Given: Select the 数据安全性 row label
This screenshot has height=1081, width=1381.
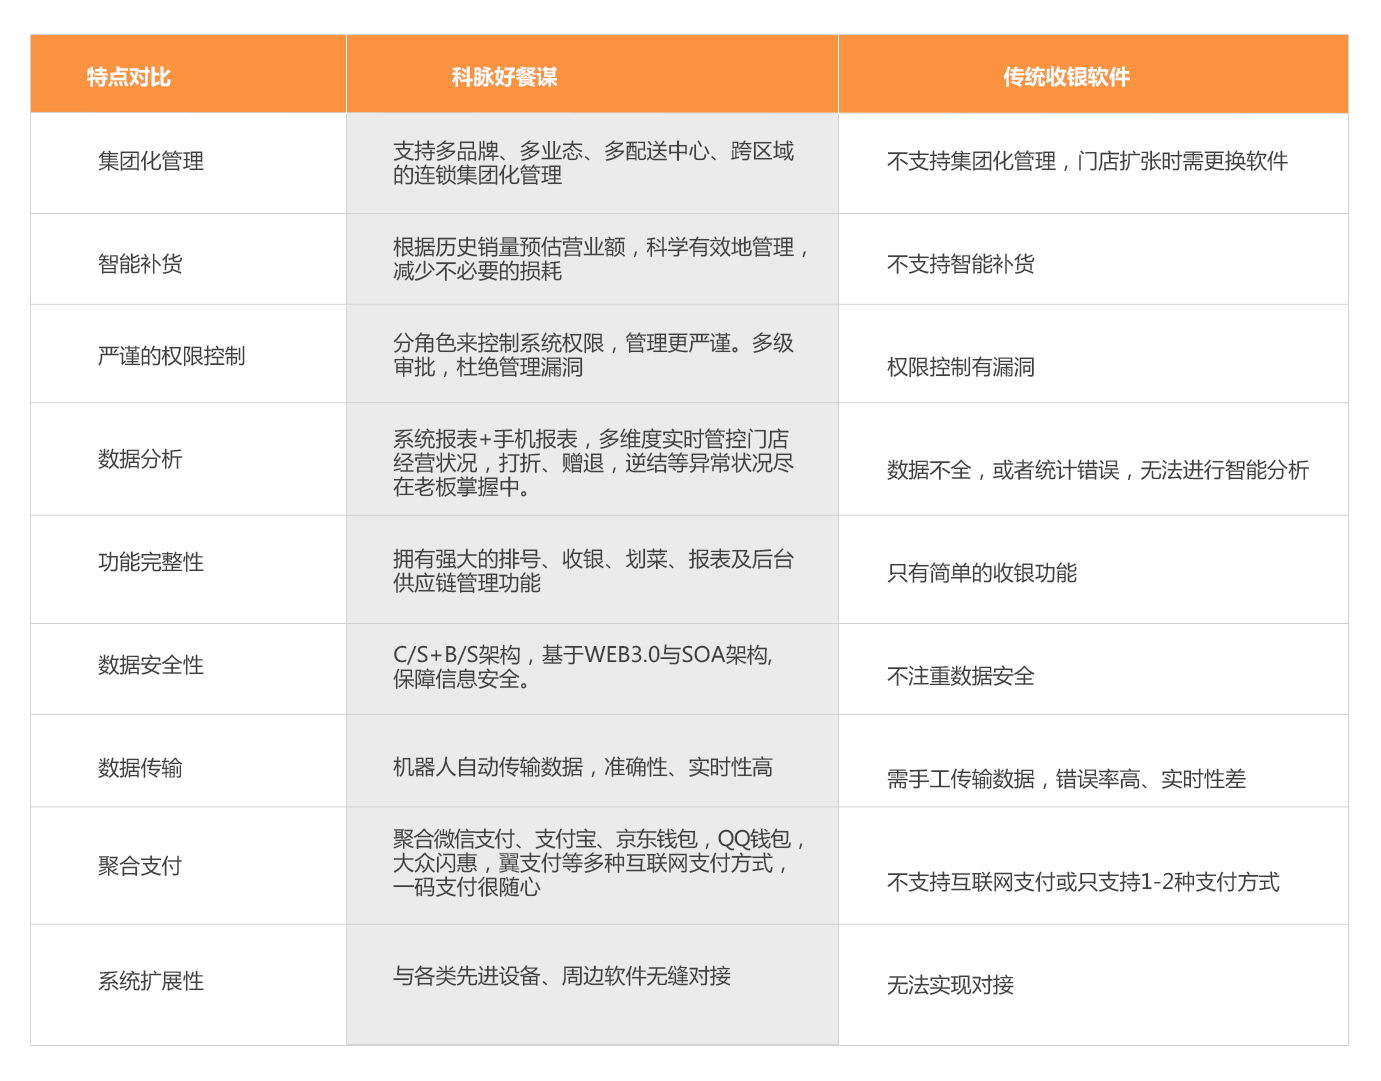Looking at the screenshot, I should (151, 665).
